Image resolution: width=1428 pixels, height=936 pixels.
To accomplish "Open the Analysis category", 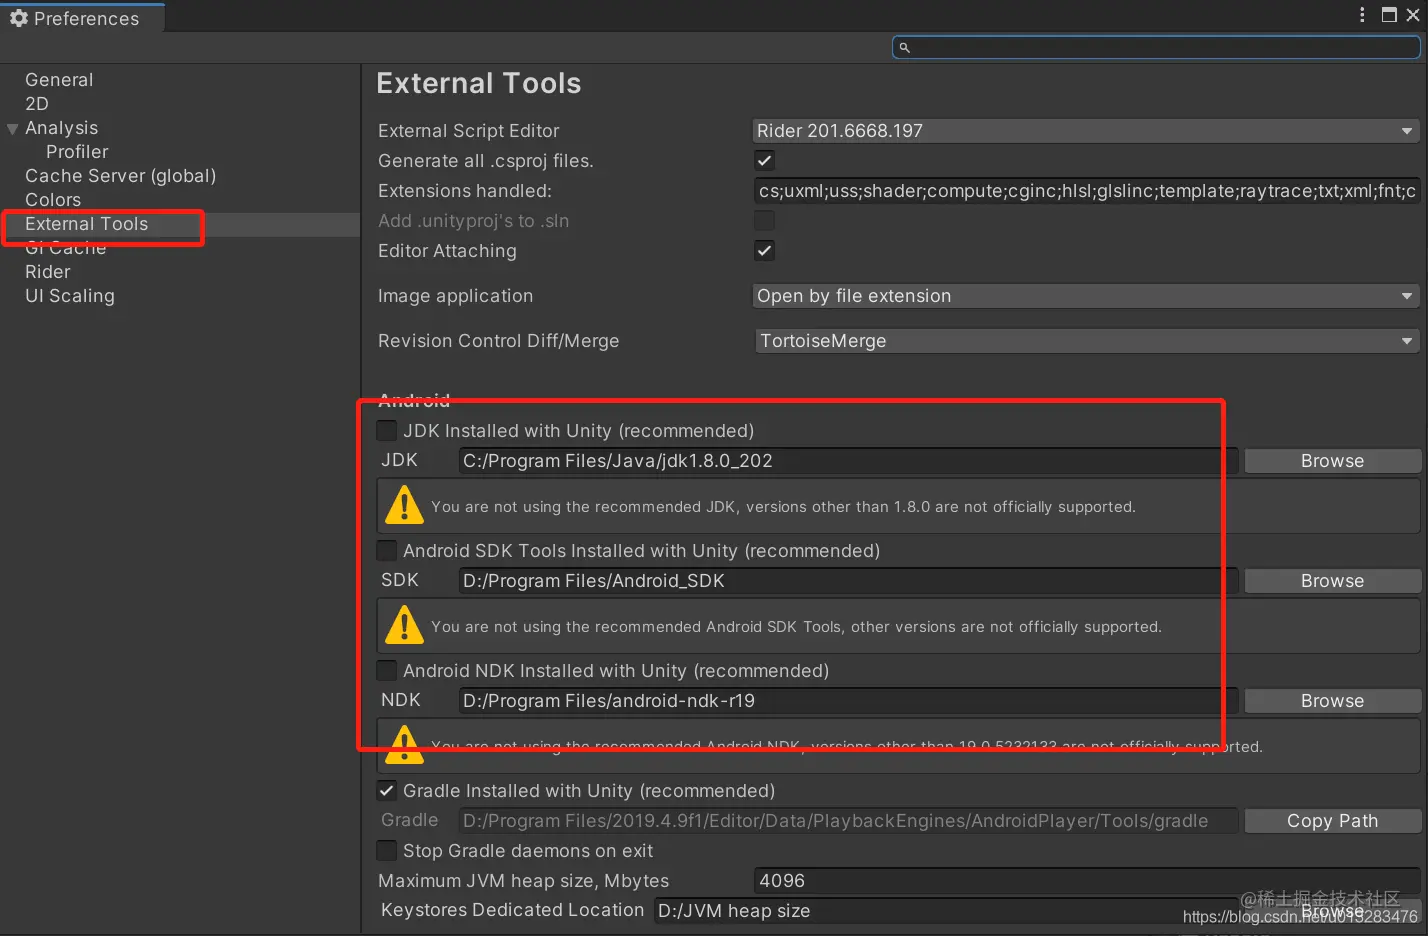I will (61, 128).
